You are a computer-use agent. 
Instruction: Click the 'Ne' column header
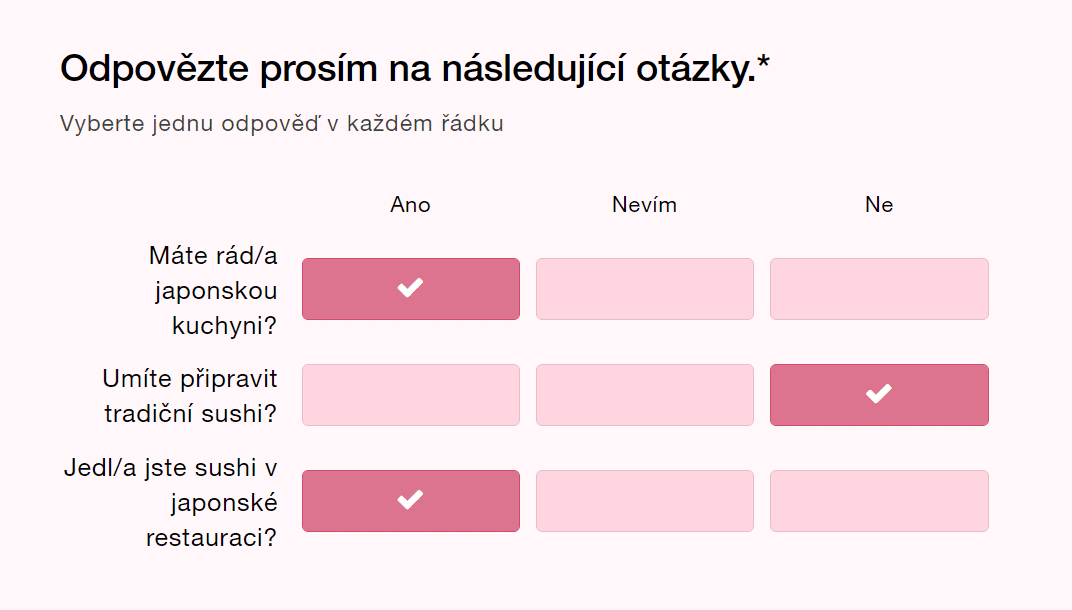point(879,205)
